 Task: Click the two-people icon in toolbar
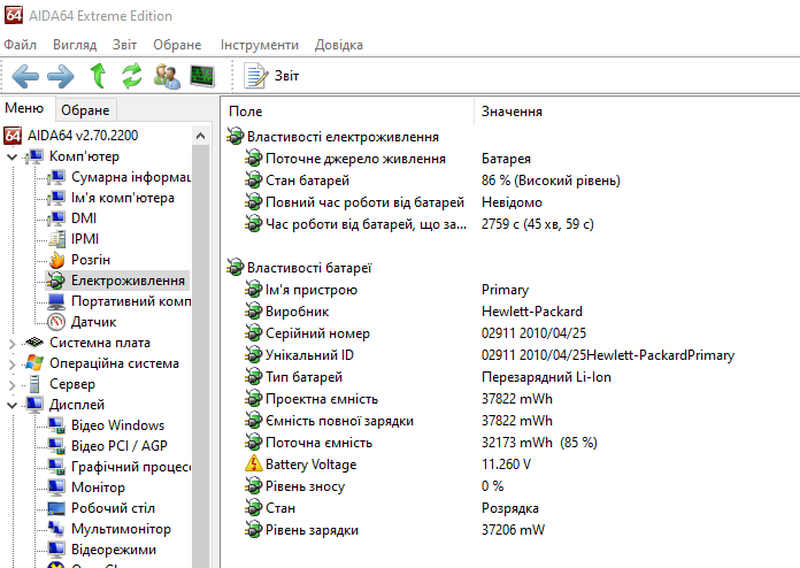[x=167, y=75]
